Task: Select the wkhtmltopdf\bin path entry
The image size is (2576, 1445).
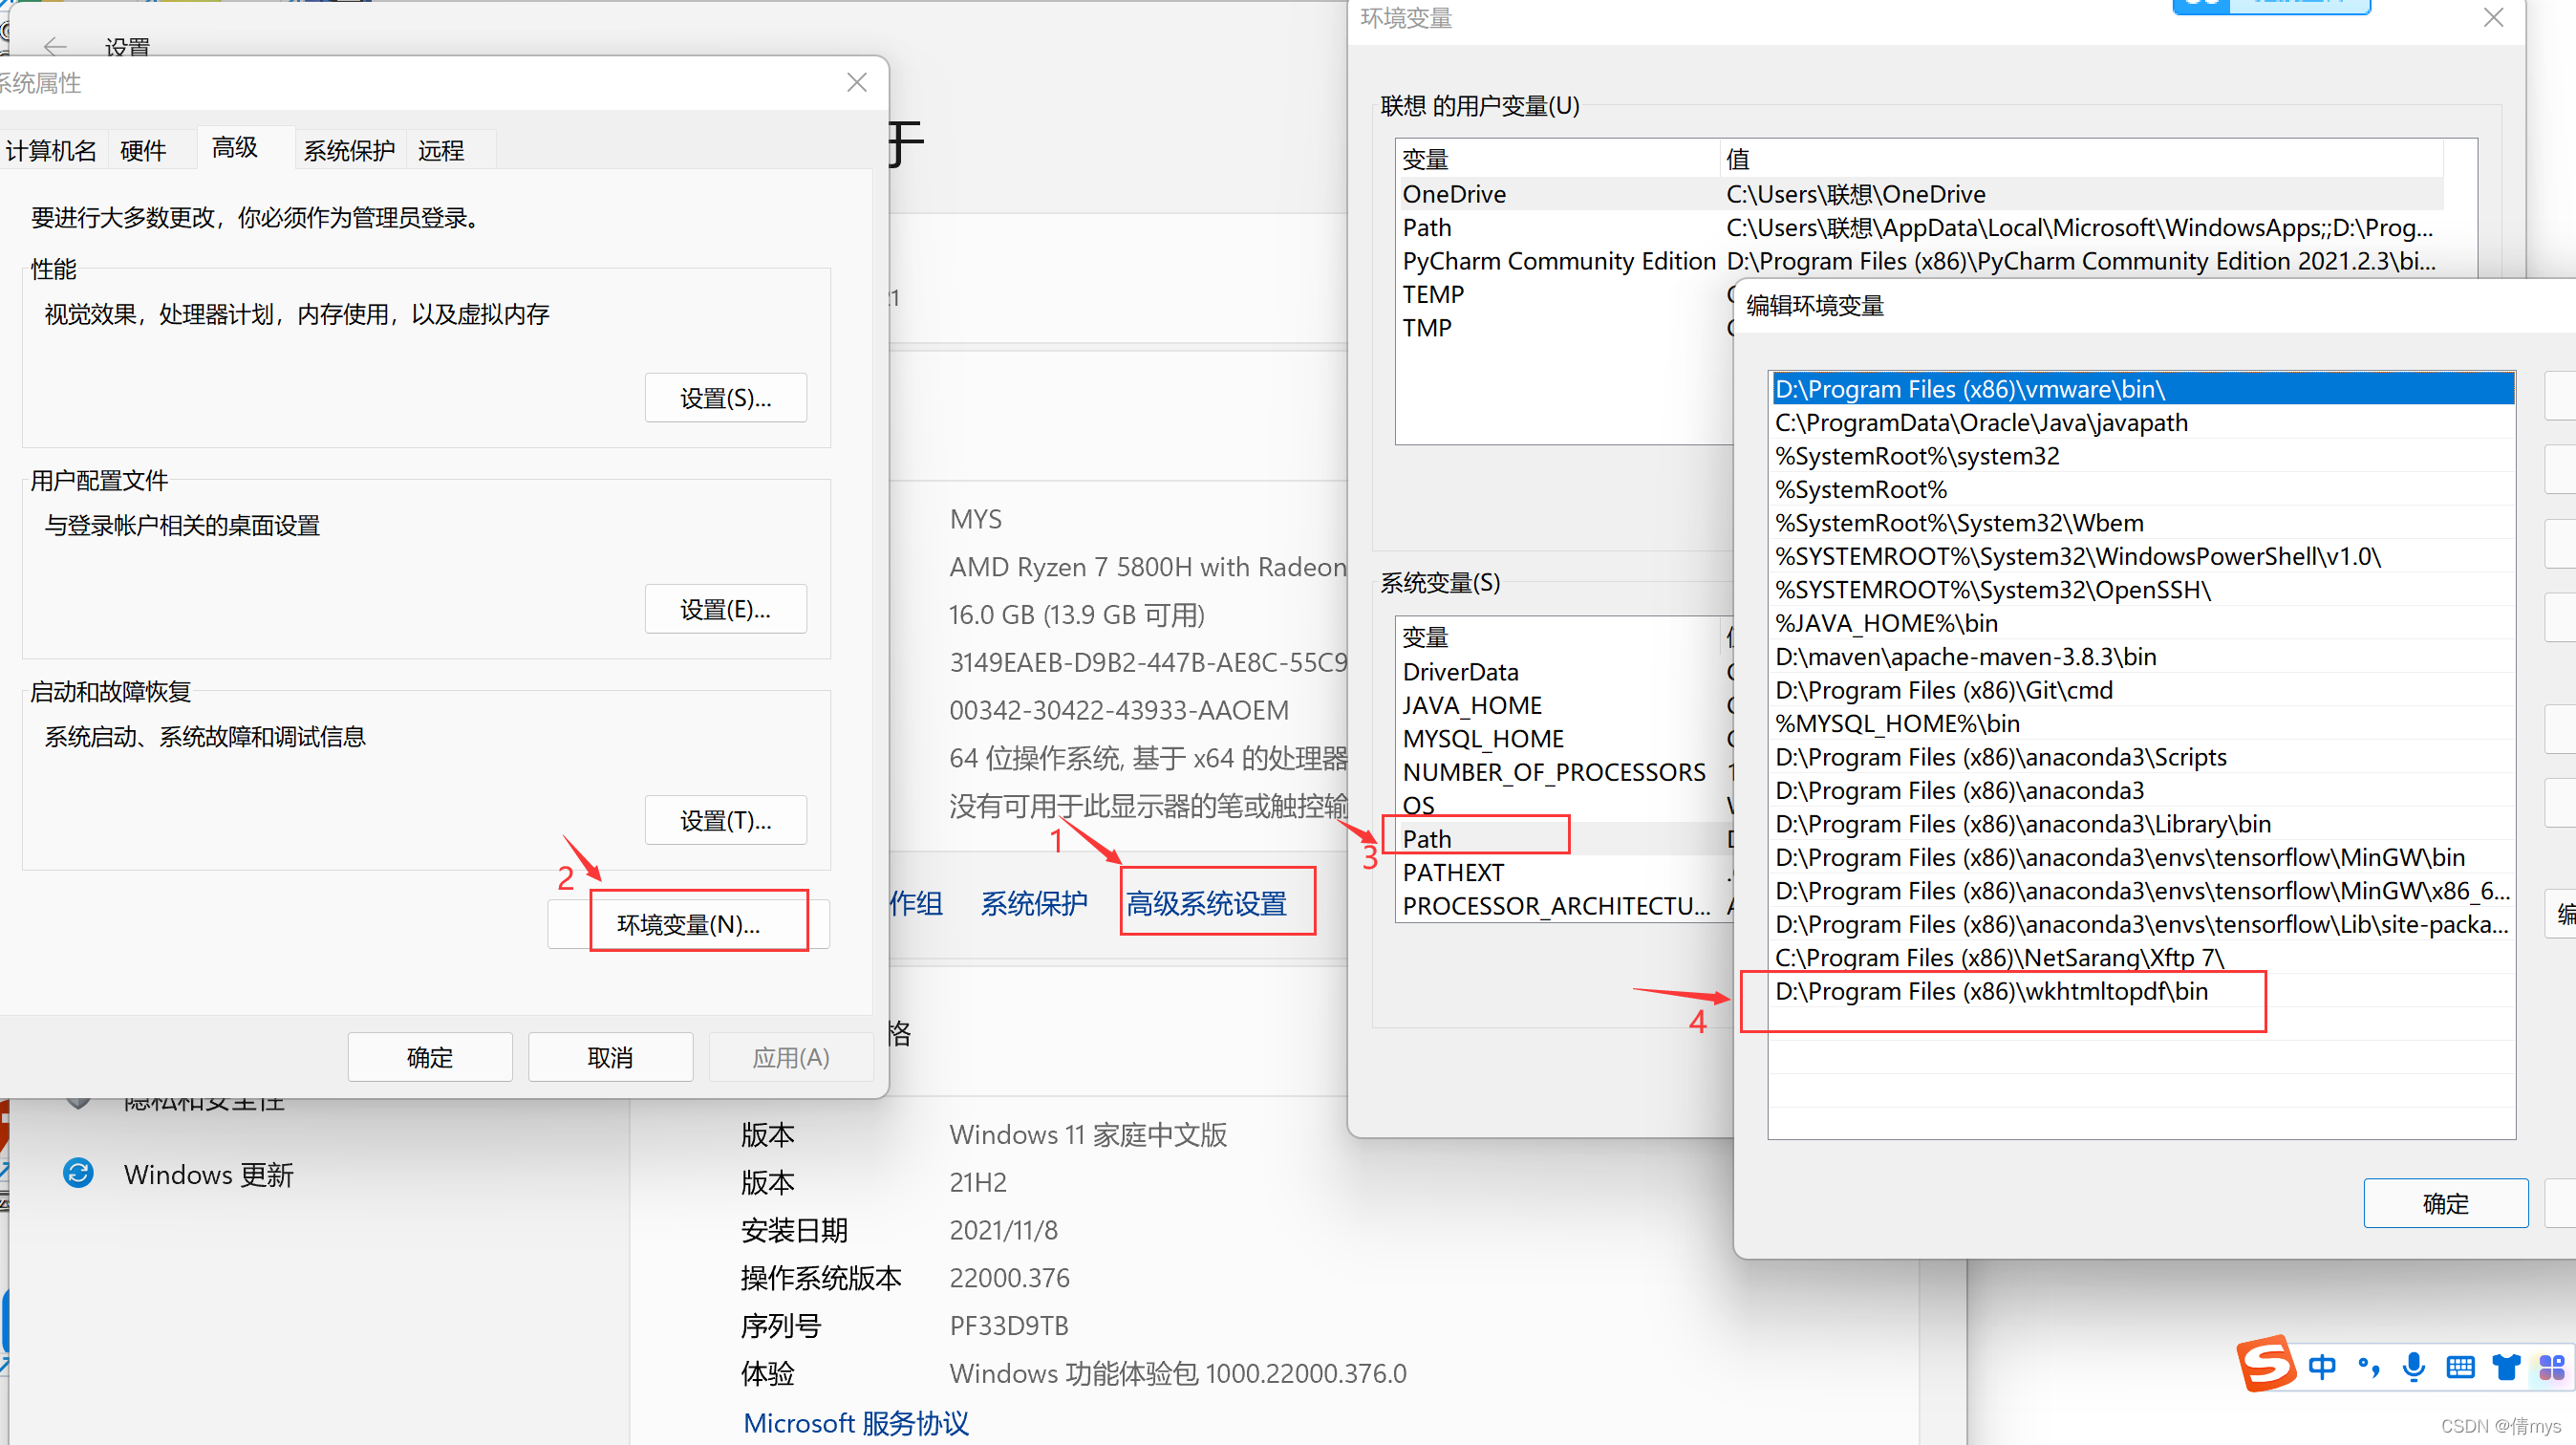Action: [x=2142, y=991]
